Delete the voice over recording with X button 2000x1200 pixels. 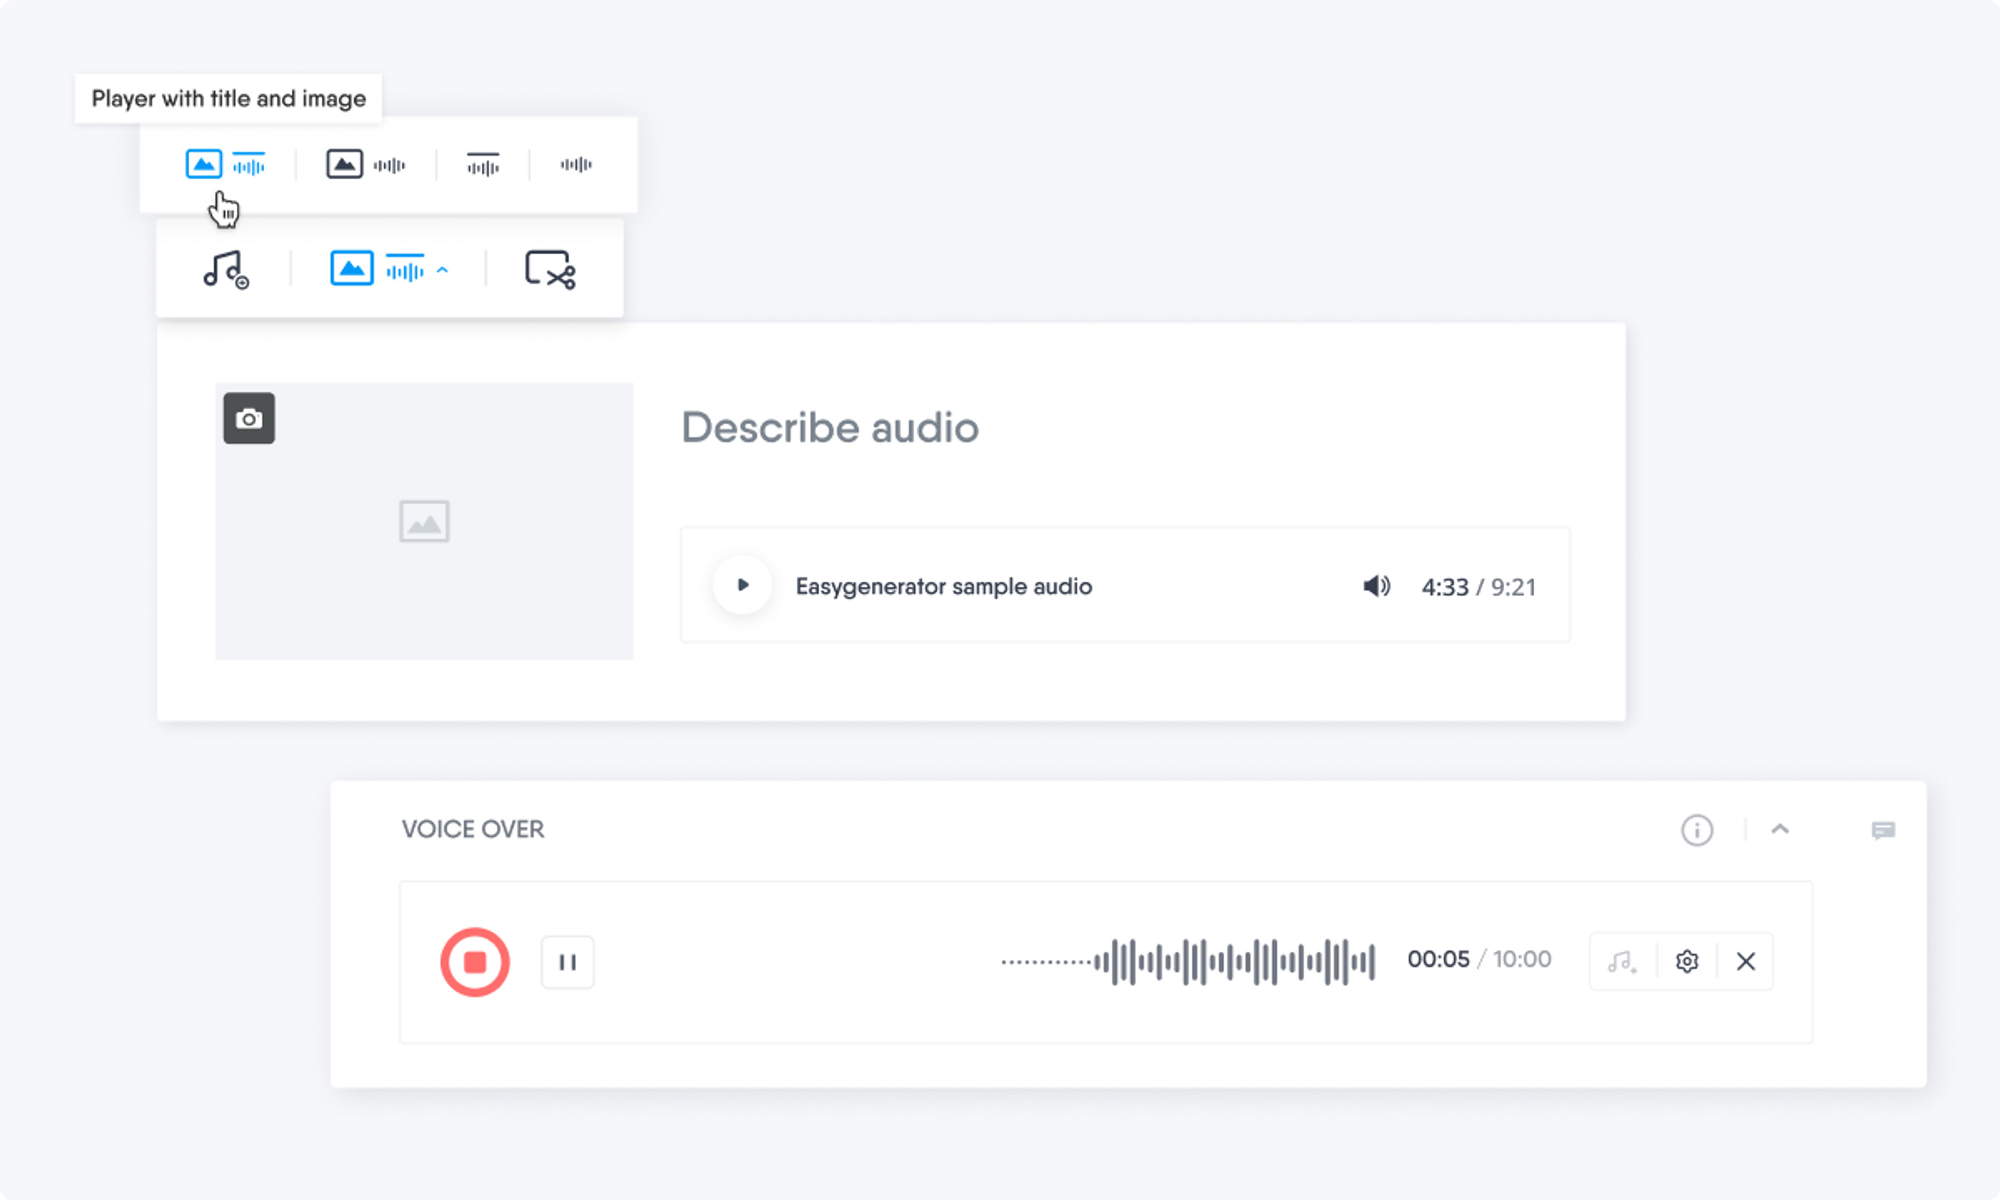(x=1746, y=961)
